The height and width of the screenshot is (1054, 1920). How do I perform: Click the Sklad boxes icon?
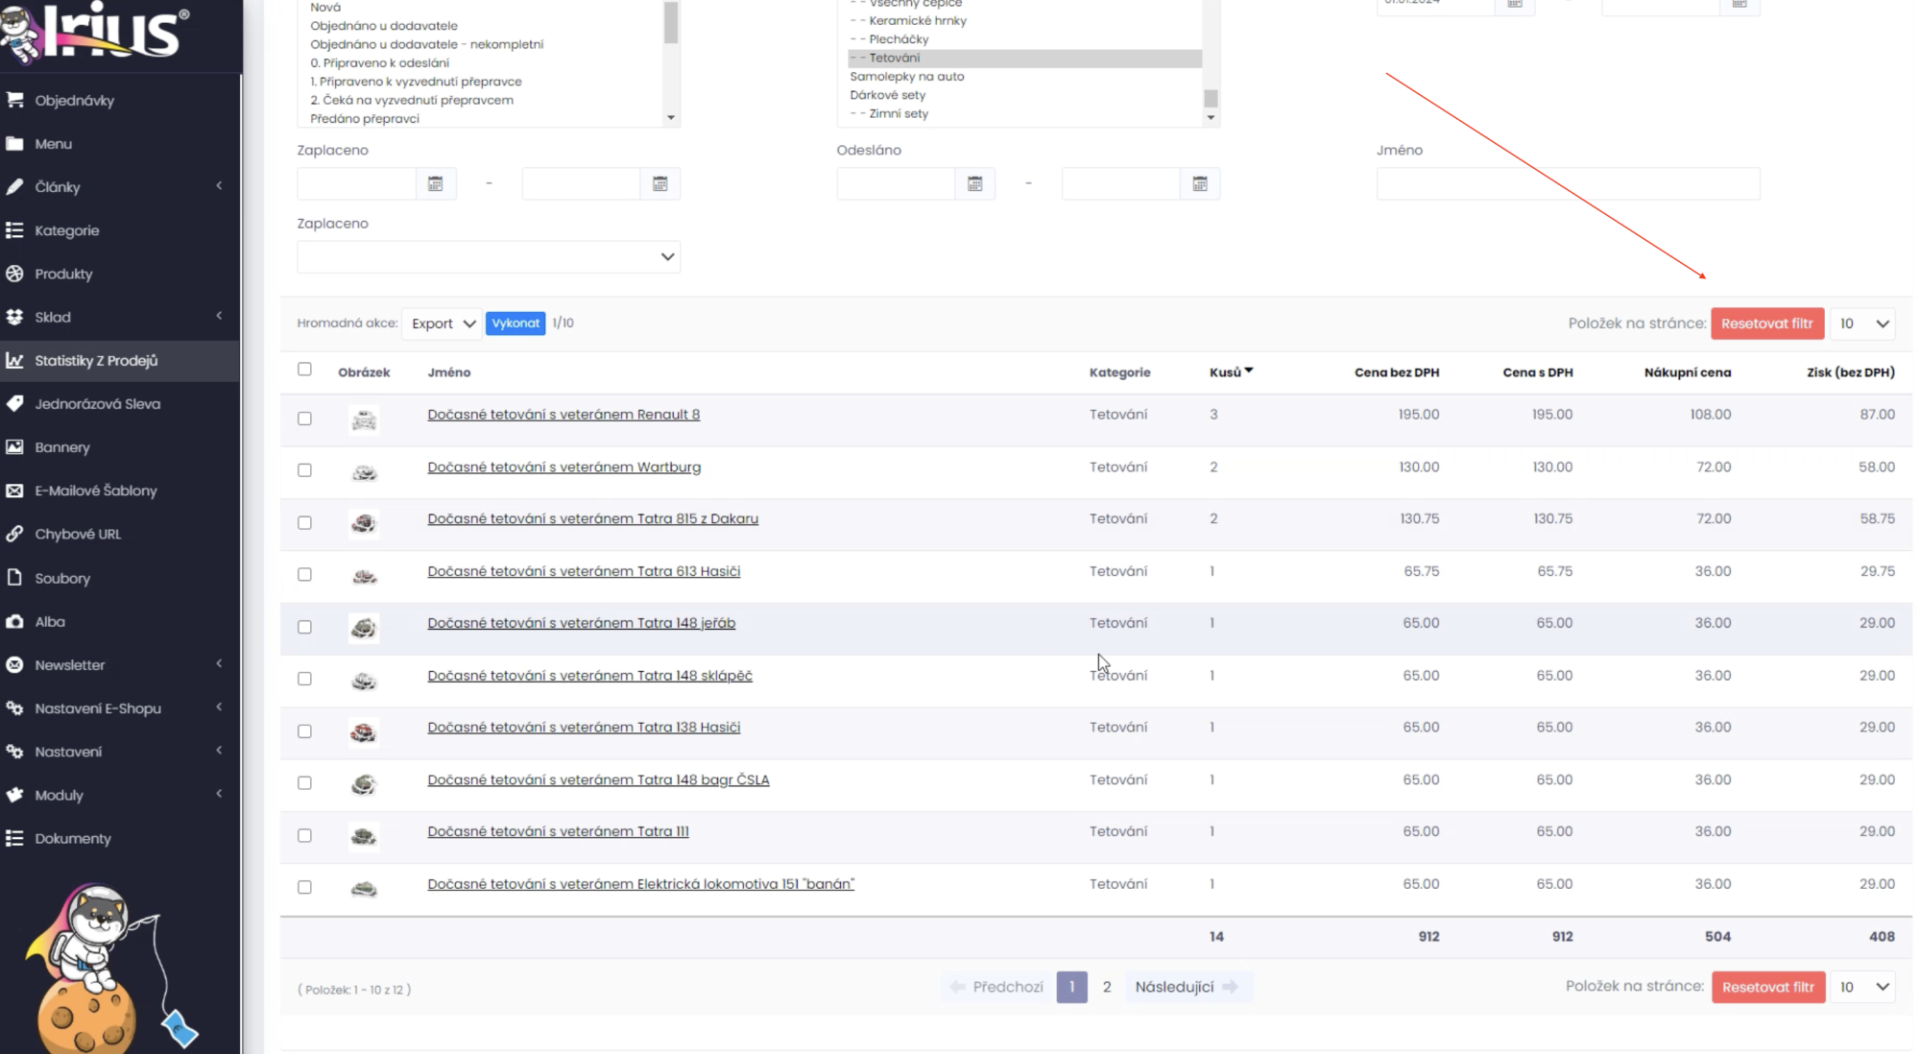(x=15, y=317)
